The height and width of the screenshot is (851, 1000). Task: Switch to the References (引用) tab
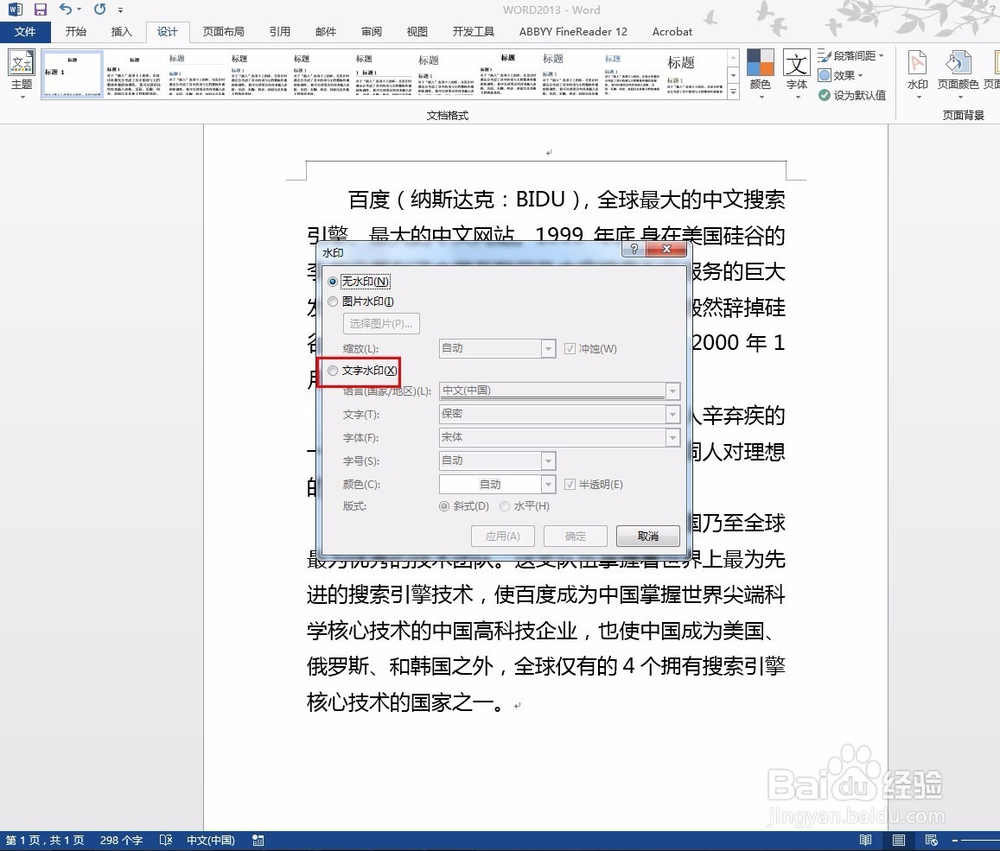pyautogui.click(x=279, y=31)
